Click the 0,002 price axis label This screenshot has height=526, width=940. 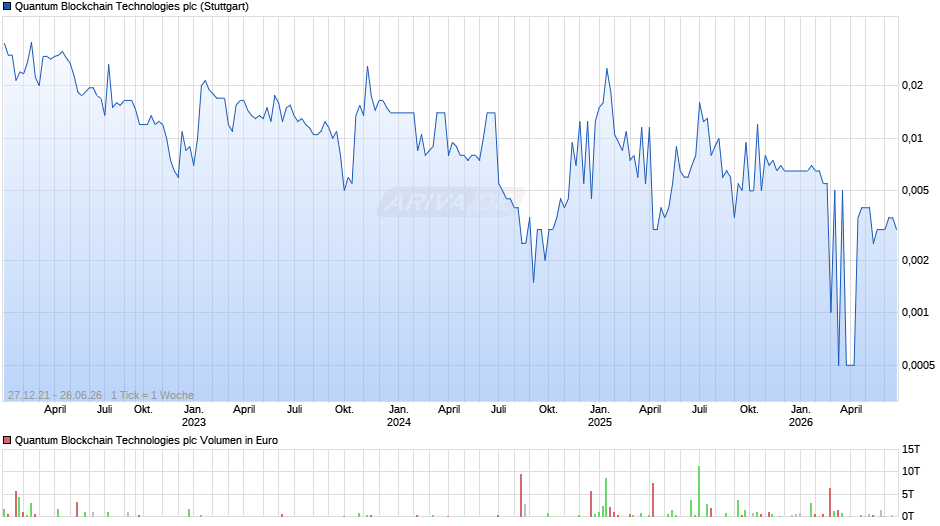click(915, 260)
